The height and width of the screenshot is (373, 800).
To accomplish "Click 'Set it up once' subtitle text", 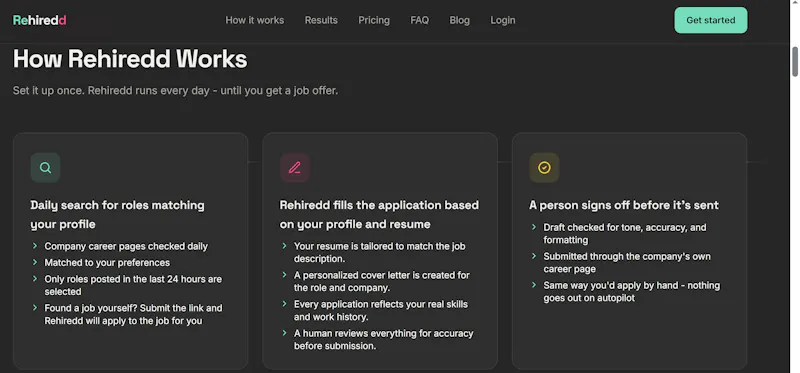I will (x=175, y=91).
